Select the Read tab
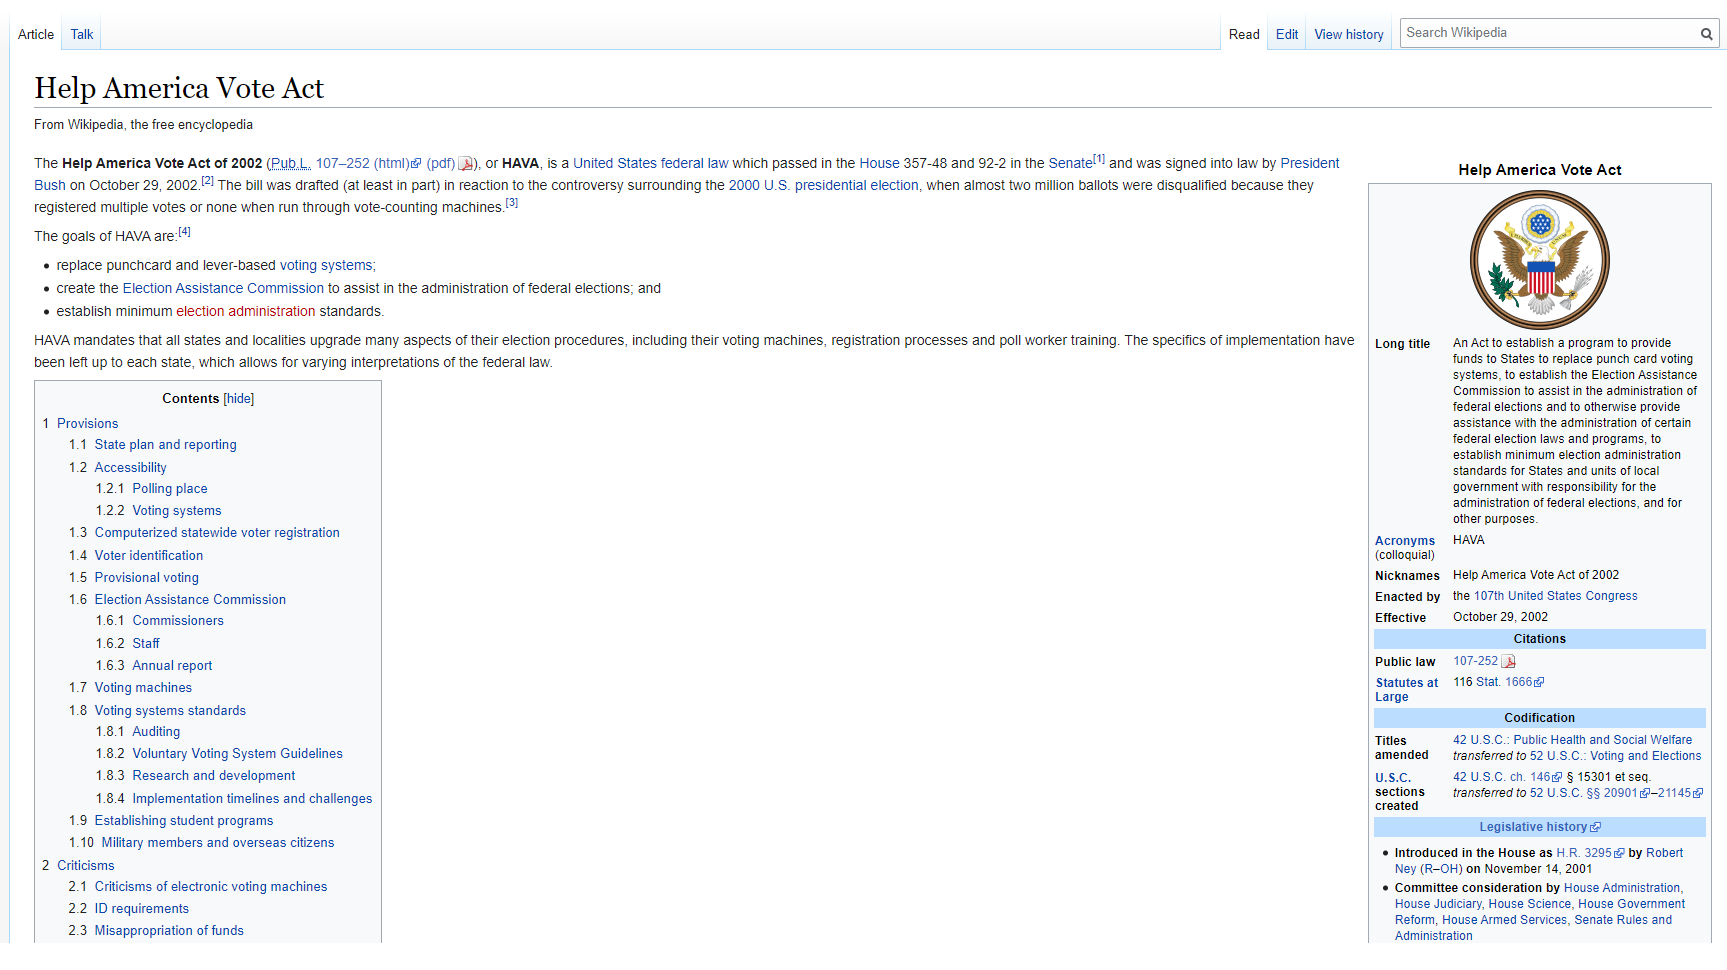Screen dimensions: 1727x970 [x=1244, y=34]
